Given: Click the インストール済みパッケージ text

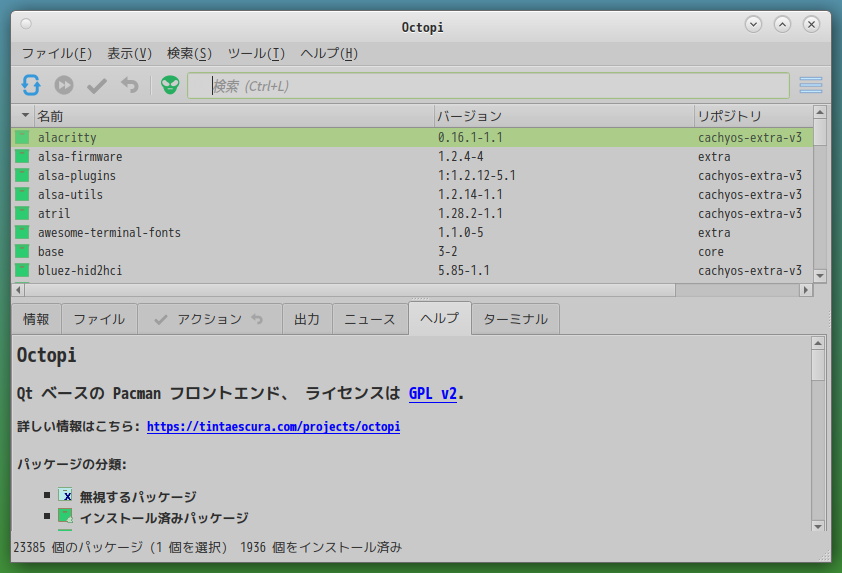Looking at the screenshot, I should [x=164, y=518].
